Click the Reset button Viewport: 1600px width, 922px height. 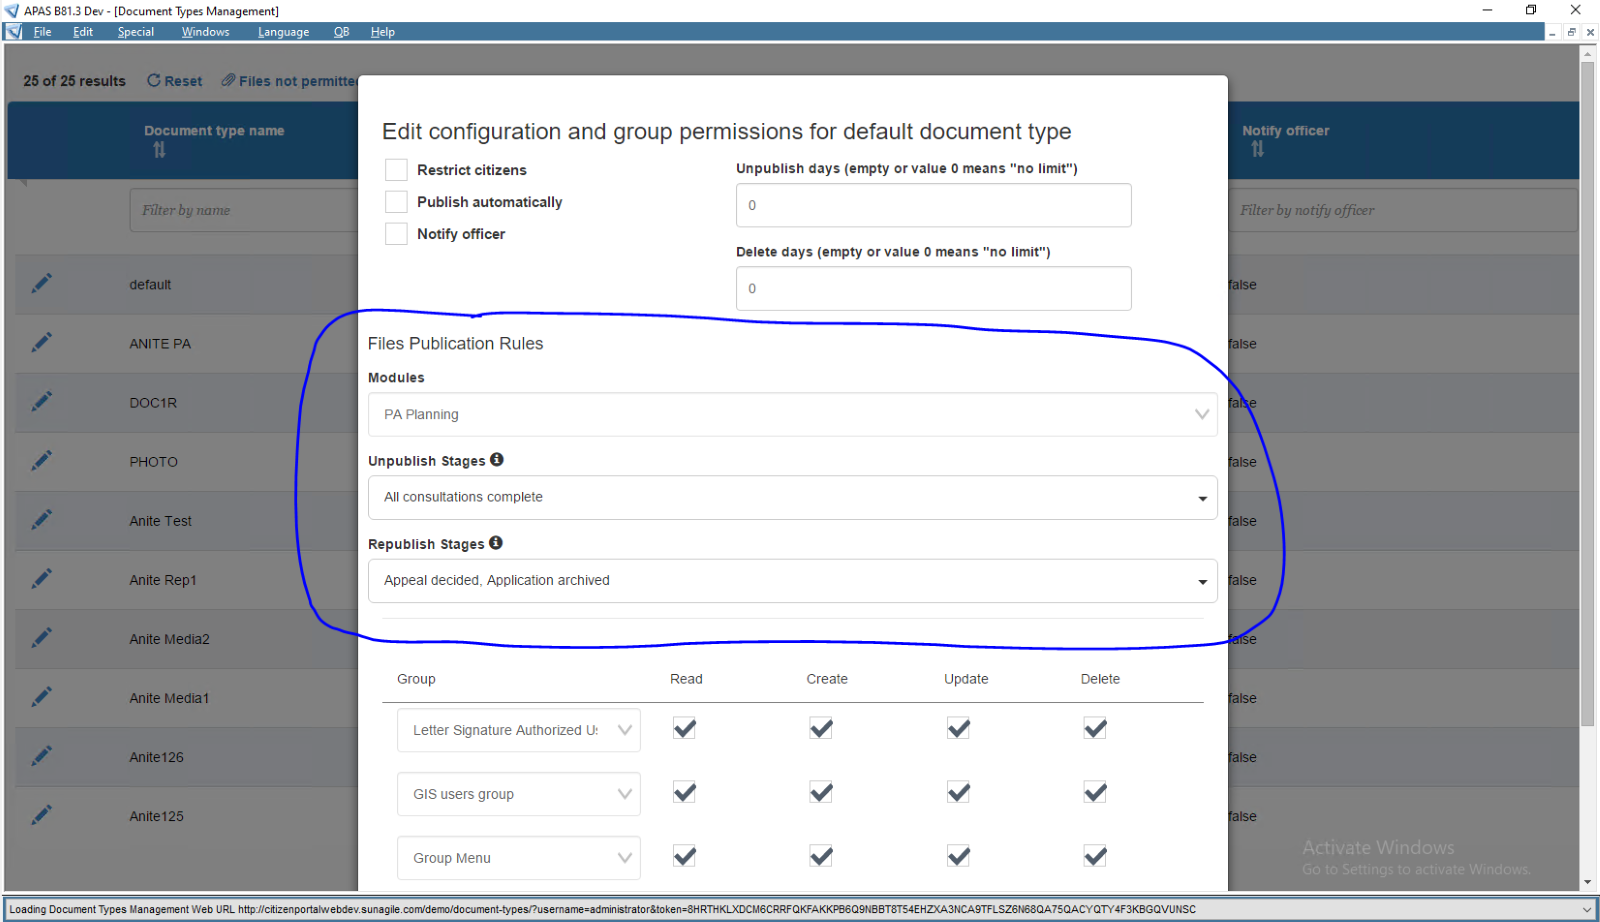point(175,81)
